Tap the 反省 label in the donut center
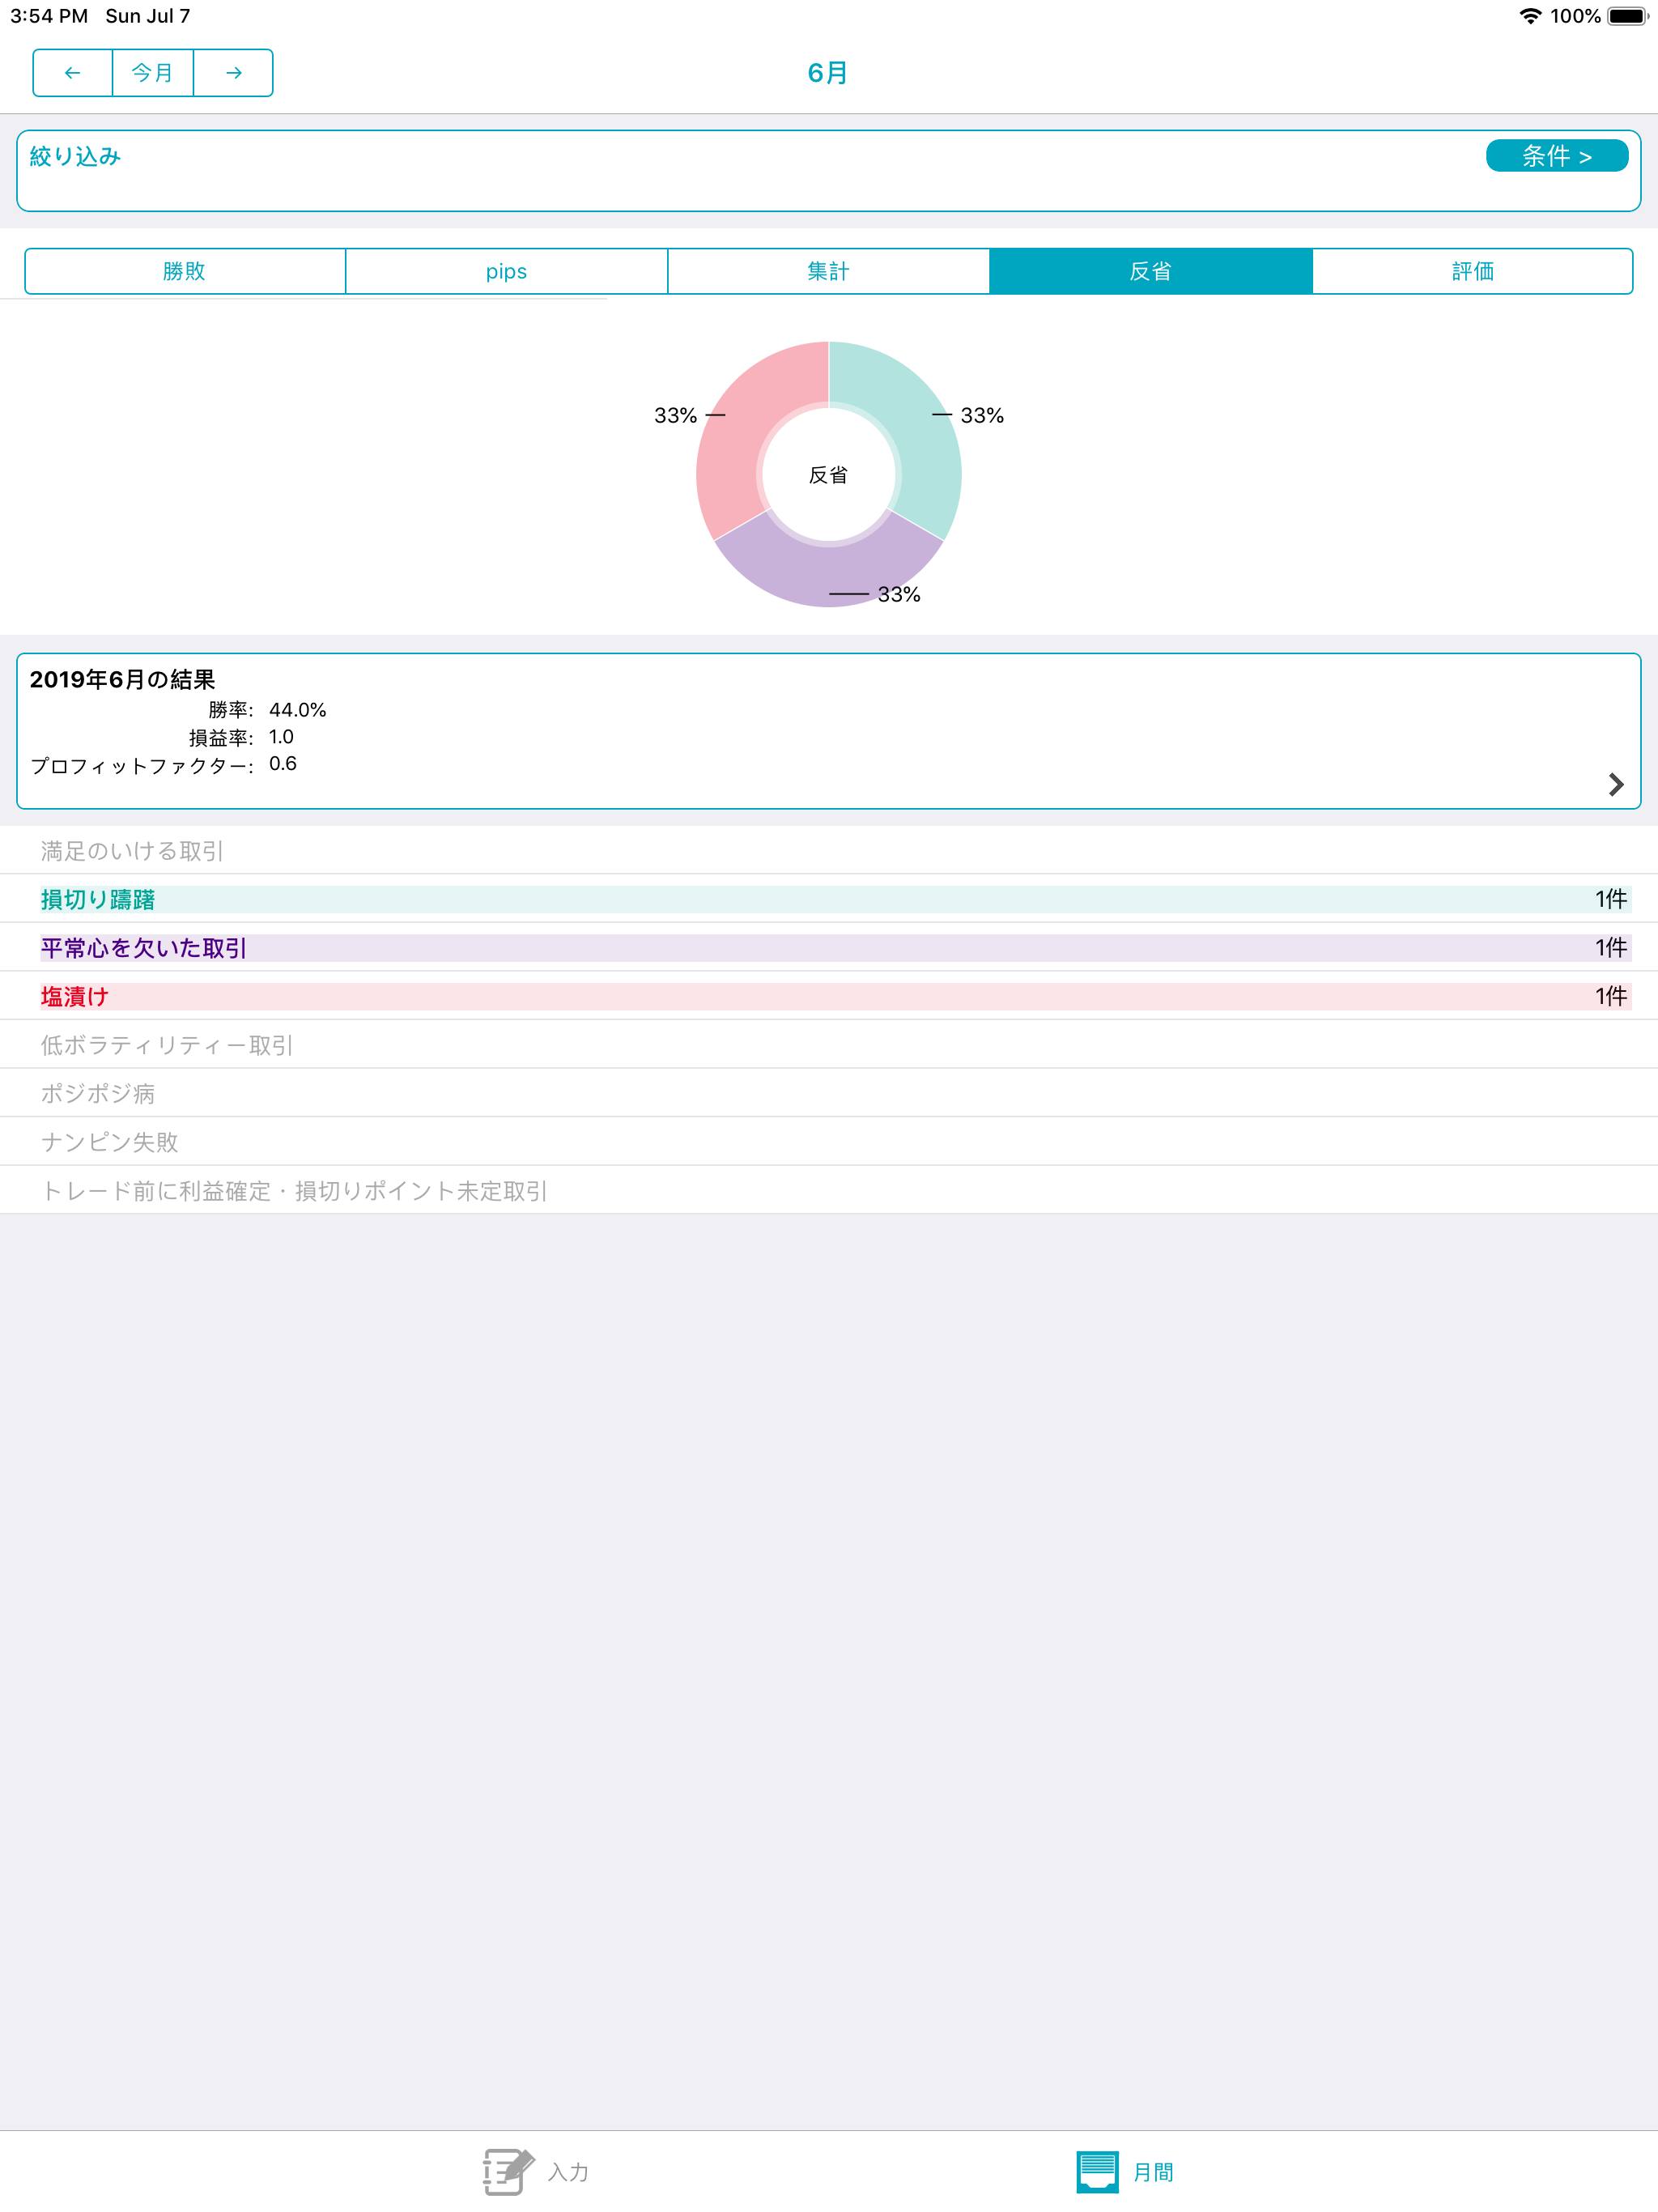The width and height of the screenshot is (1658, 2212). point(828,477)
